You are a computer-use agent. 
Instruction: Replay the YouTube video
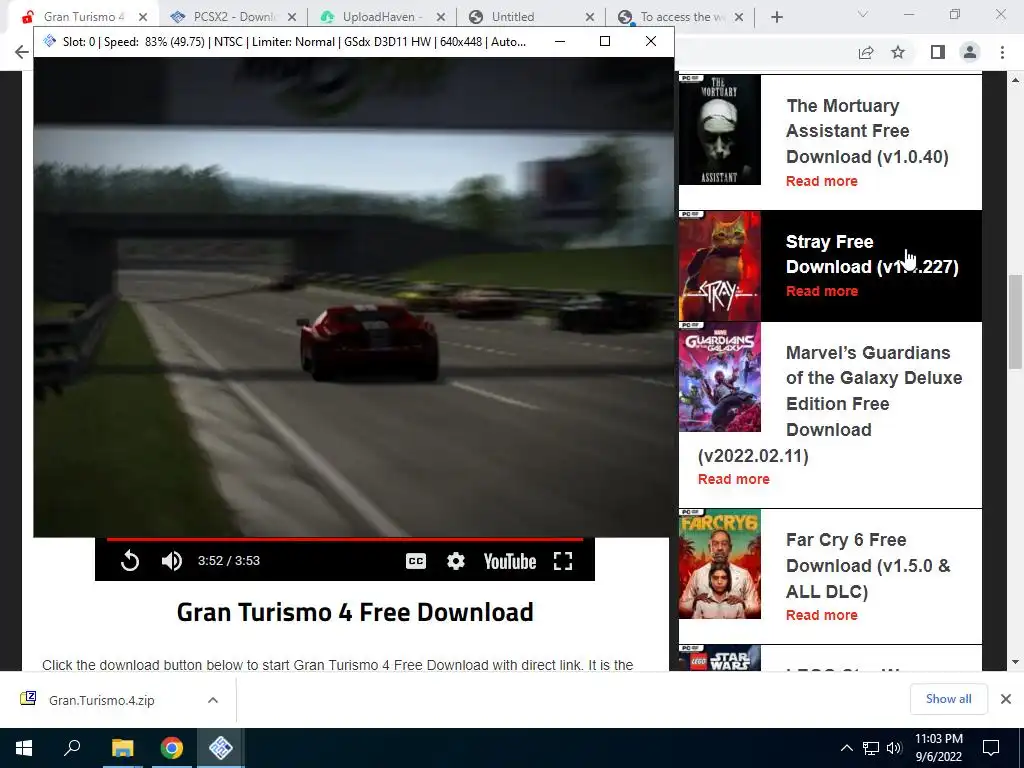pyautogui.click(x=130, y=561)
